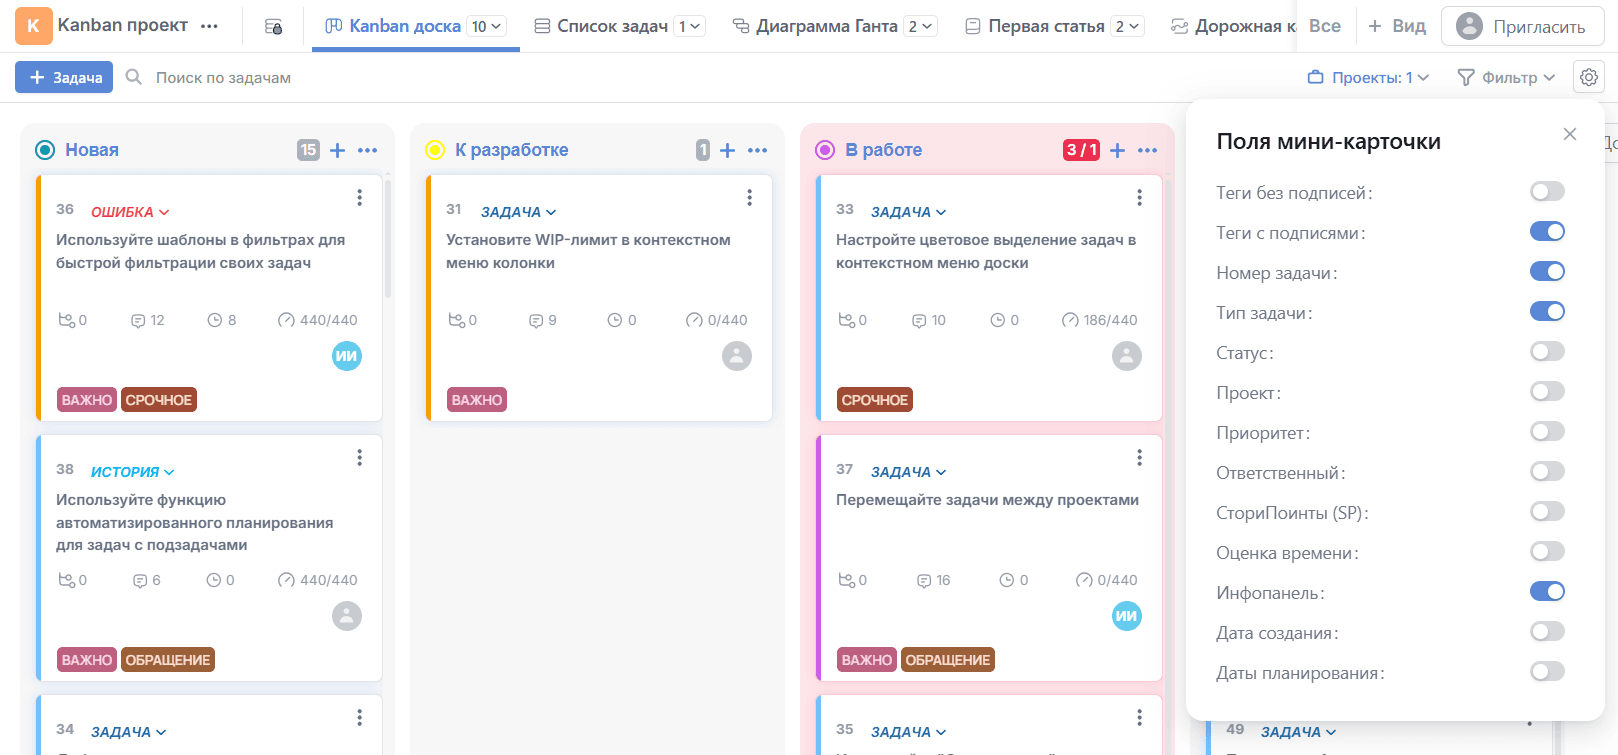Turn on the Приоритет toggle

1546,432
